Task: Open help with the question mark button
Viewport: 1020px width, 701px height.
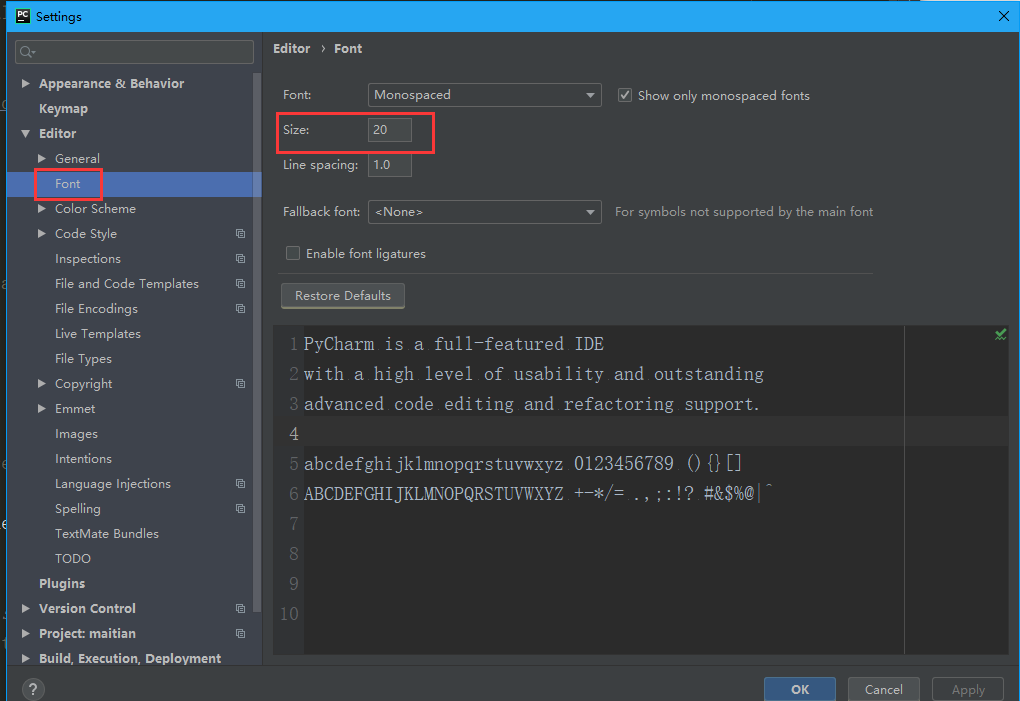Action: pos(33,689)
